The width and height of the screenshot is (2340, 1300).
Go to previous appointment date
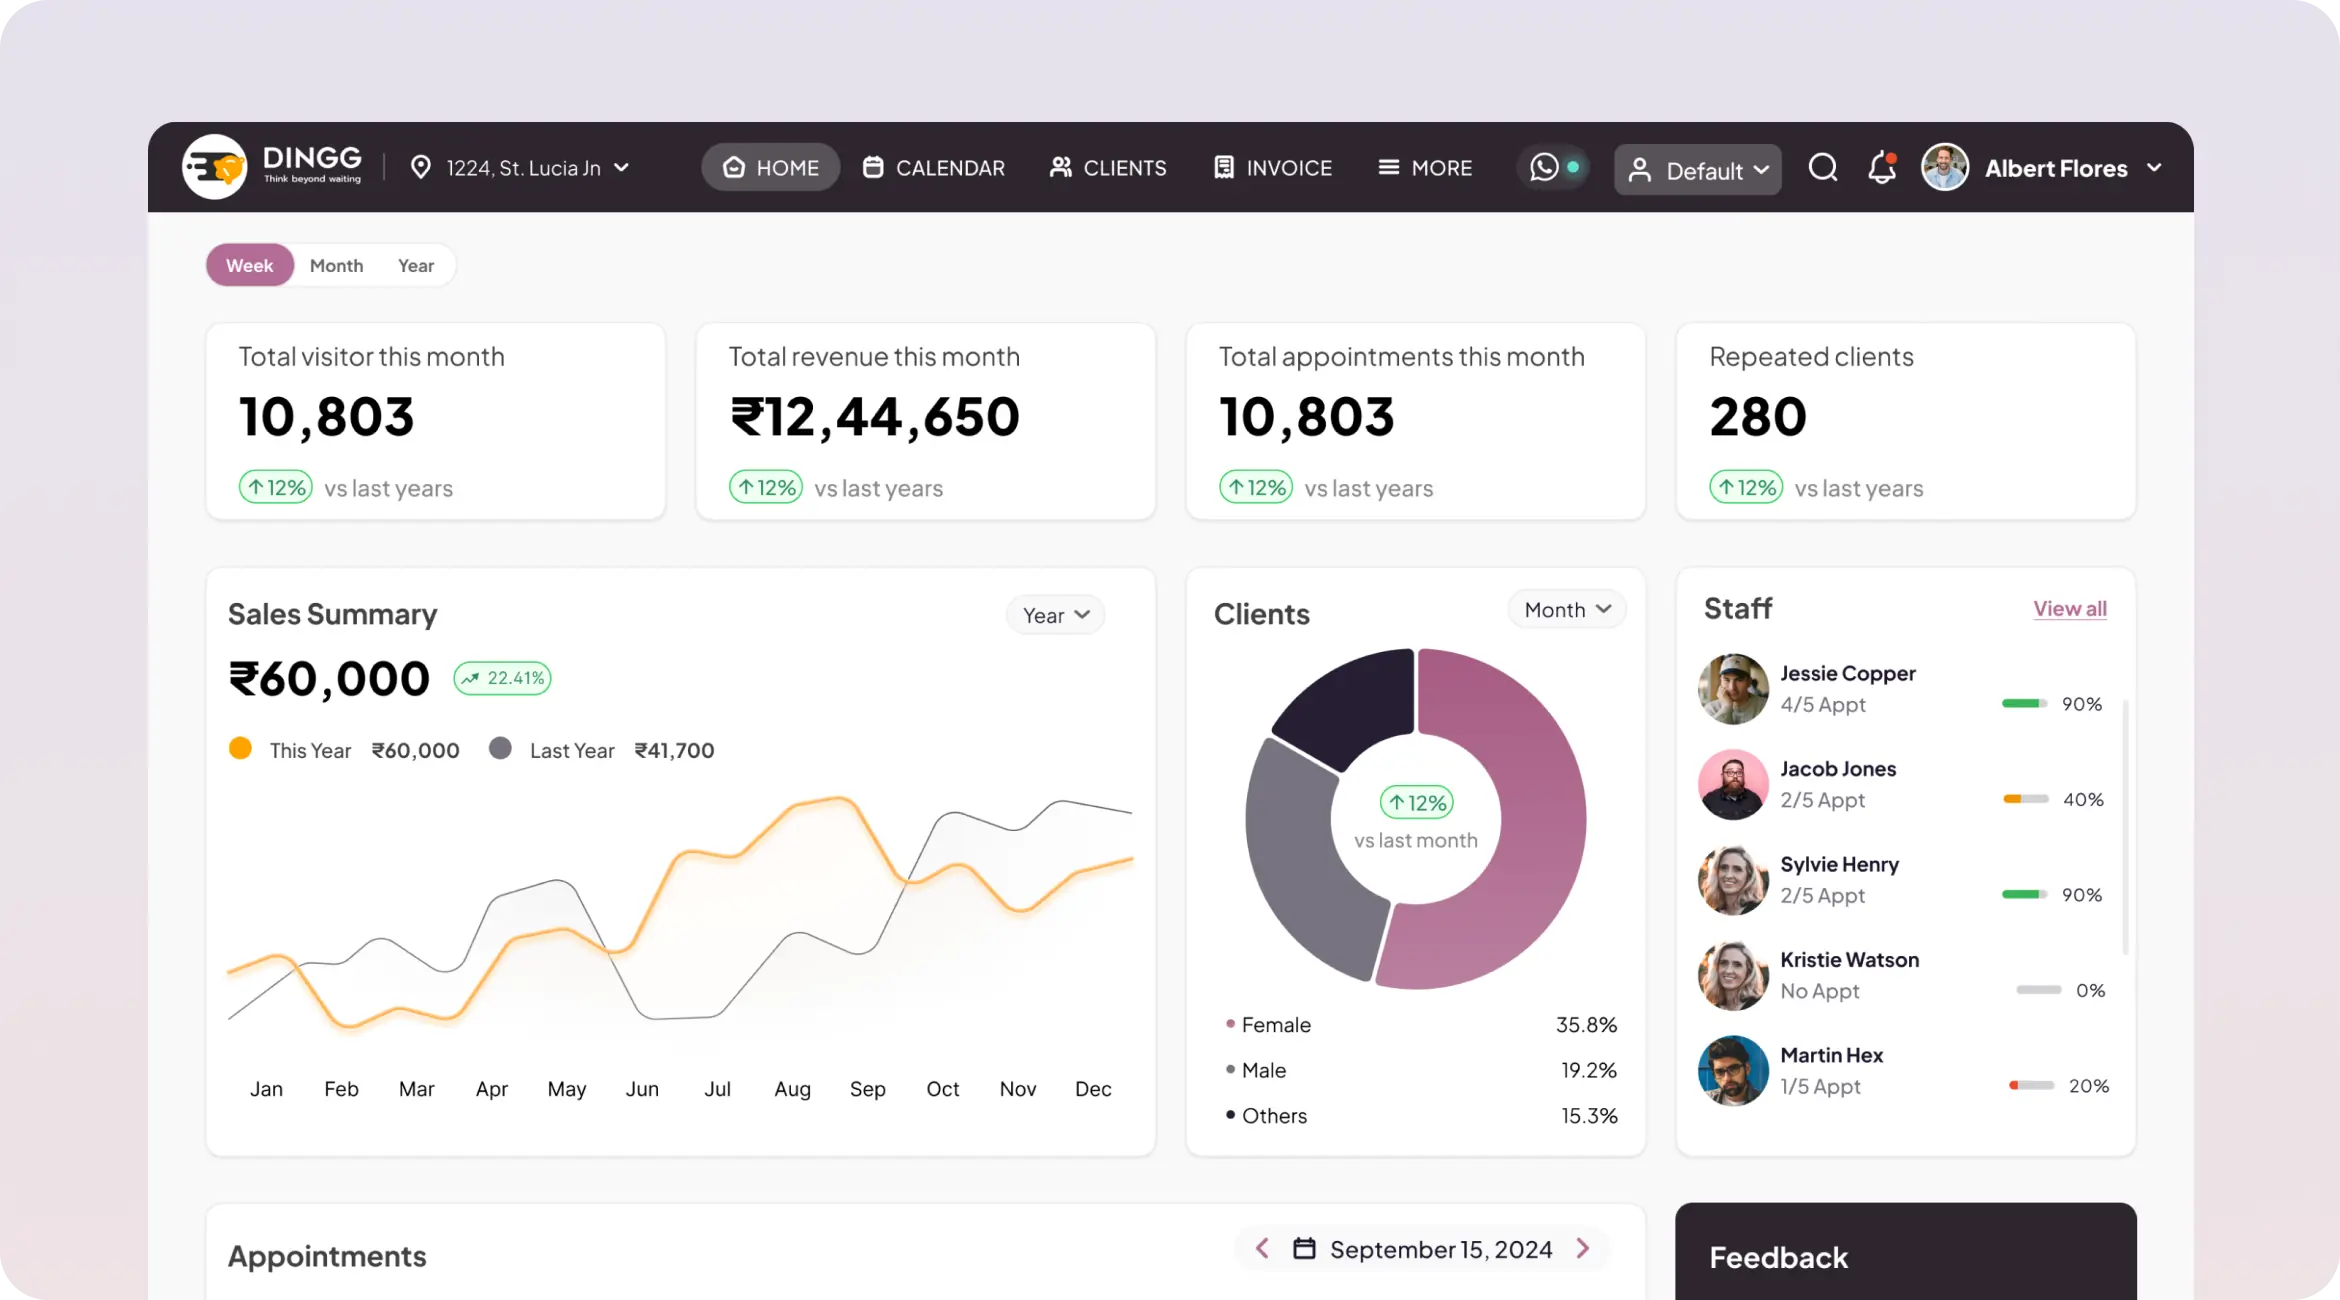click(1262, 1248)
